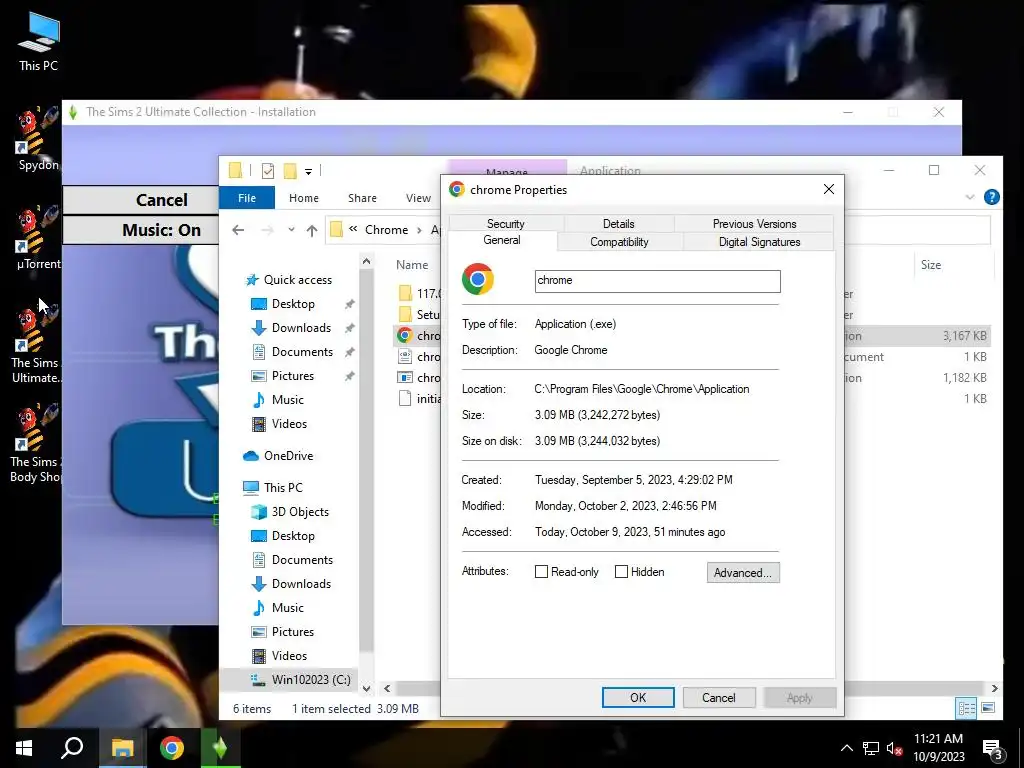This screenshot has width=1024, height=768.
Task: Select the General tab
Action: pos(502,240)
